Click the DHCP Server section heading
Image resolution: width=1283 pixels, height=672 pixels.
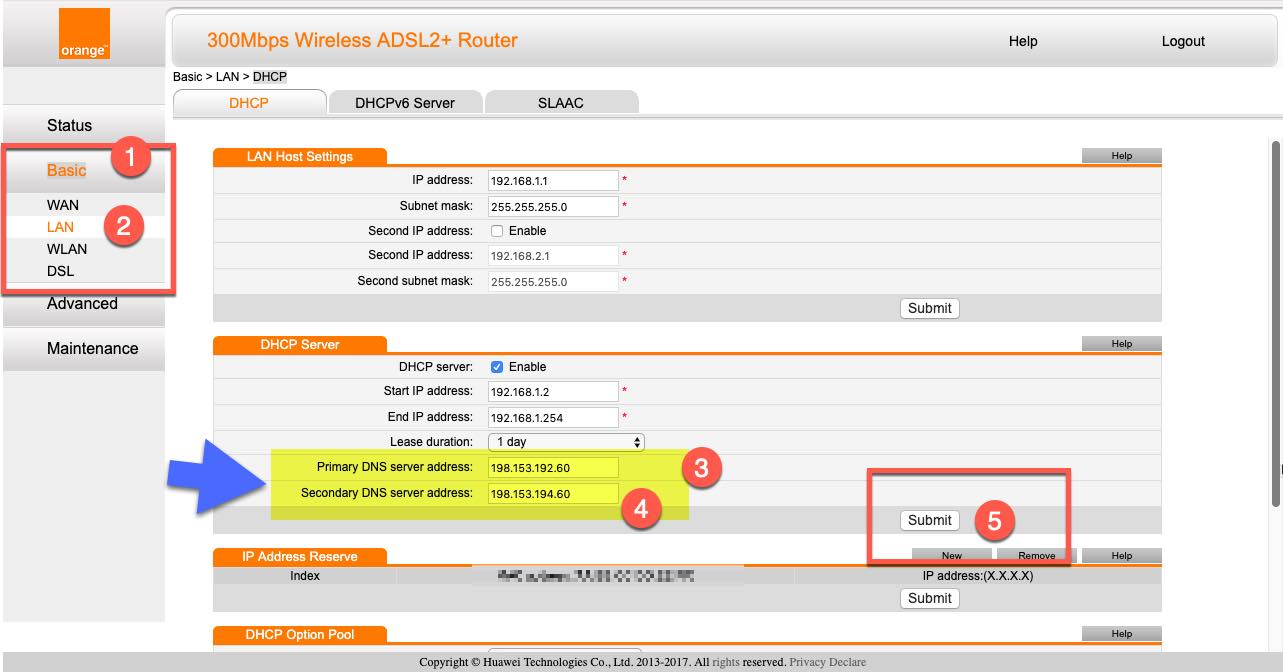[300, 344]
